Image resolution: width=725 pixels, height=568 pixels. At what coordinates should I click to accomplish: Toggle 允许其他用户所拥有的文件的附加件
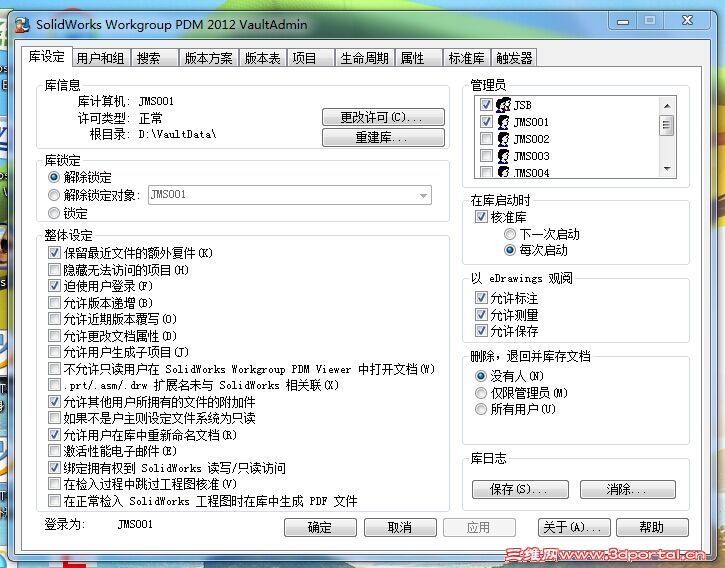pos(54,401)
